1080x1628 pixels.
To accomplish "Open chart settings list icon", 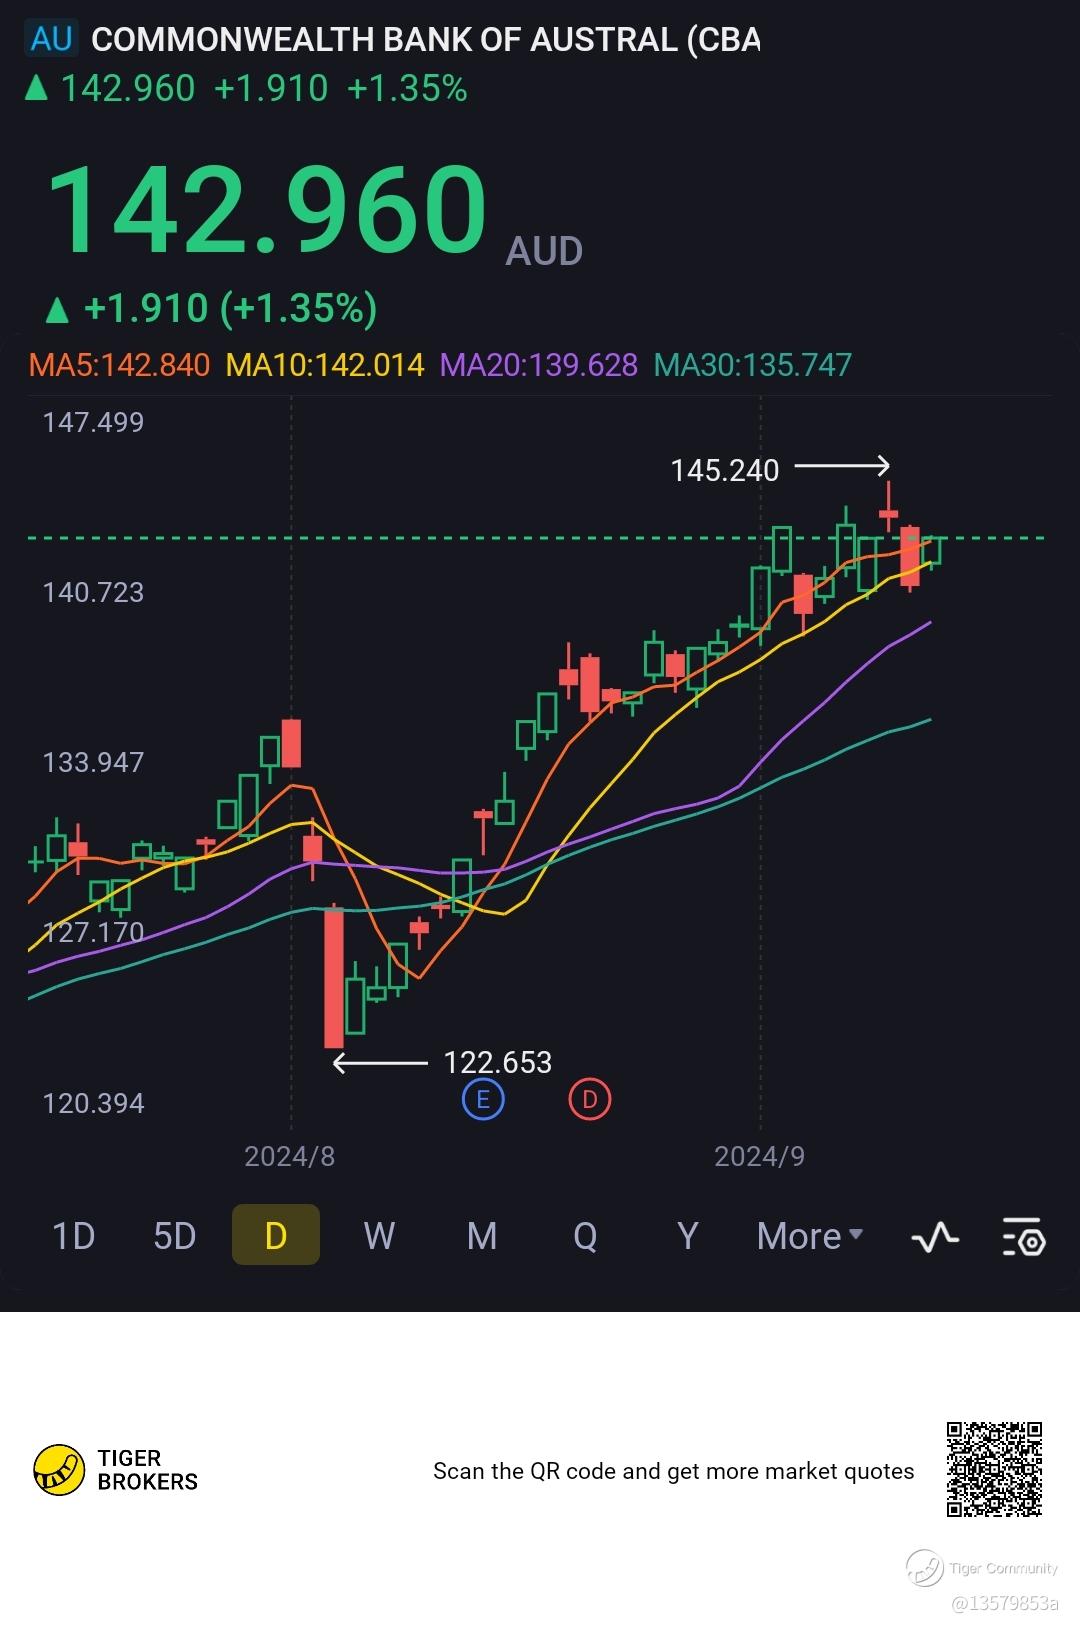I will (1024, 1238).
